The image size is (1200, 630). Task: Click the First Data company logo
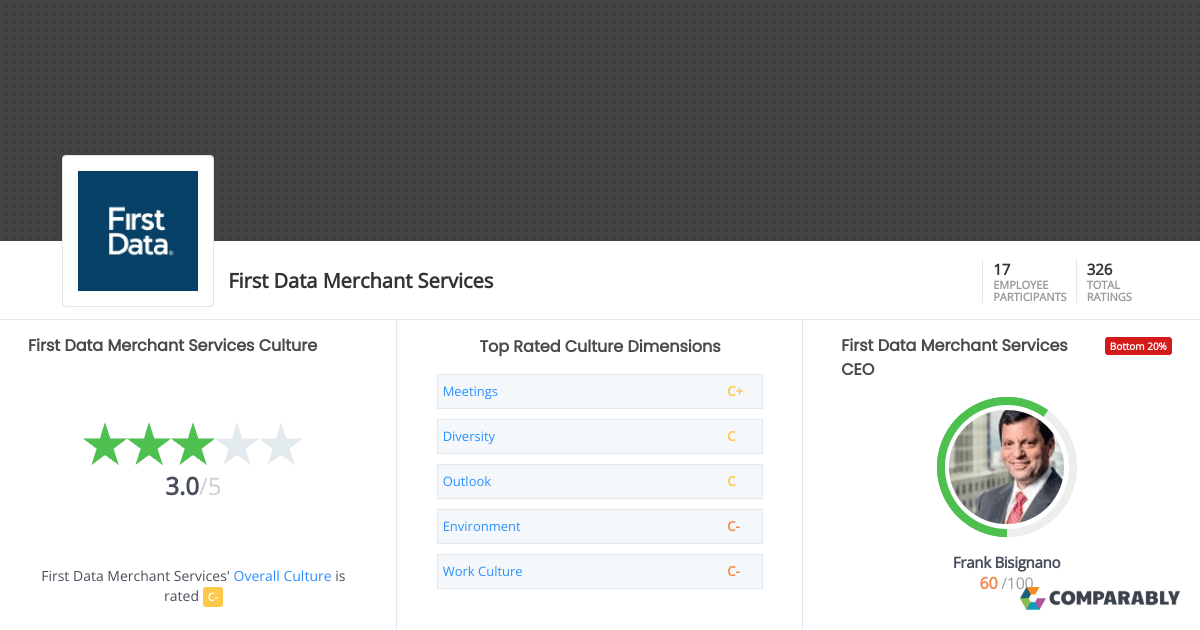point(138,231)
